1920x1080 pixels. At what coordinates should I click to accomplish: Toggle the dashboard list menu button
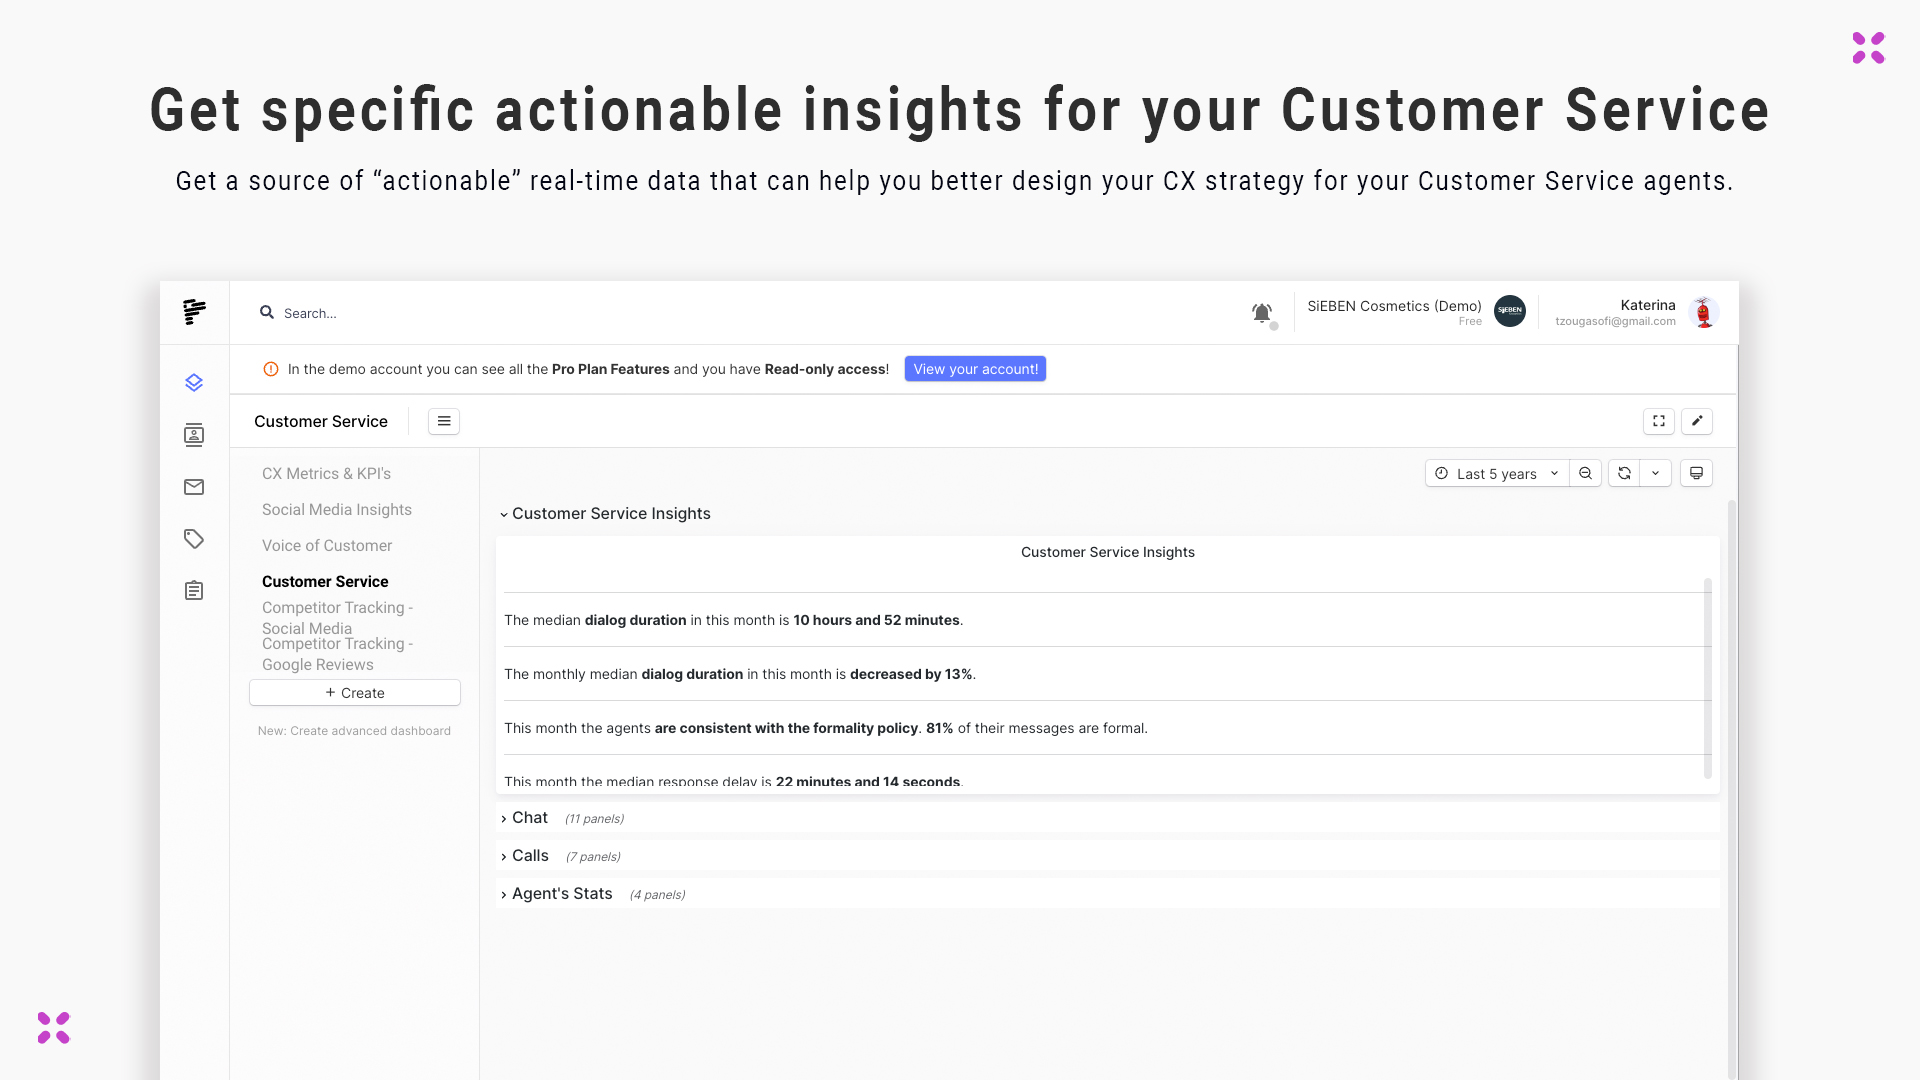click(x=444, y=421)
